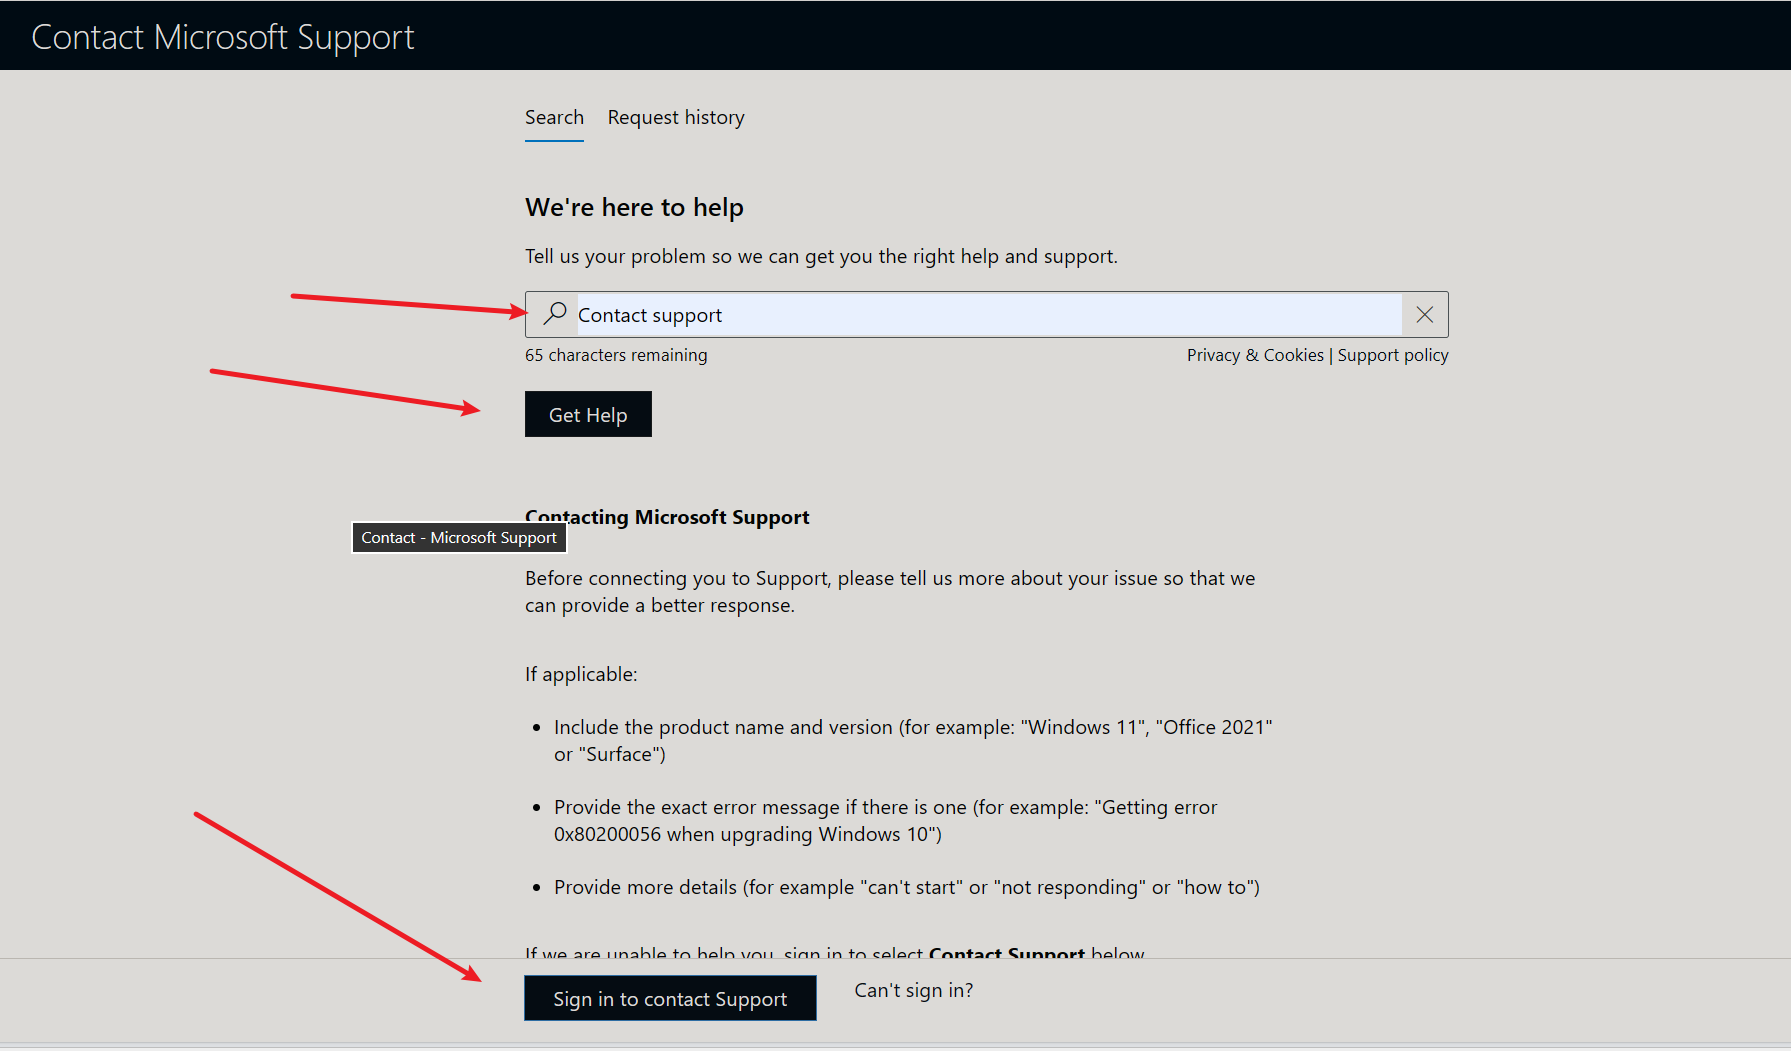Clear the search box with the X icon
The image size is (1791, 1051).
(x=1425, y=315)
